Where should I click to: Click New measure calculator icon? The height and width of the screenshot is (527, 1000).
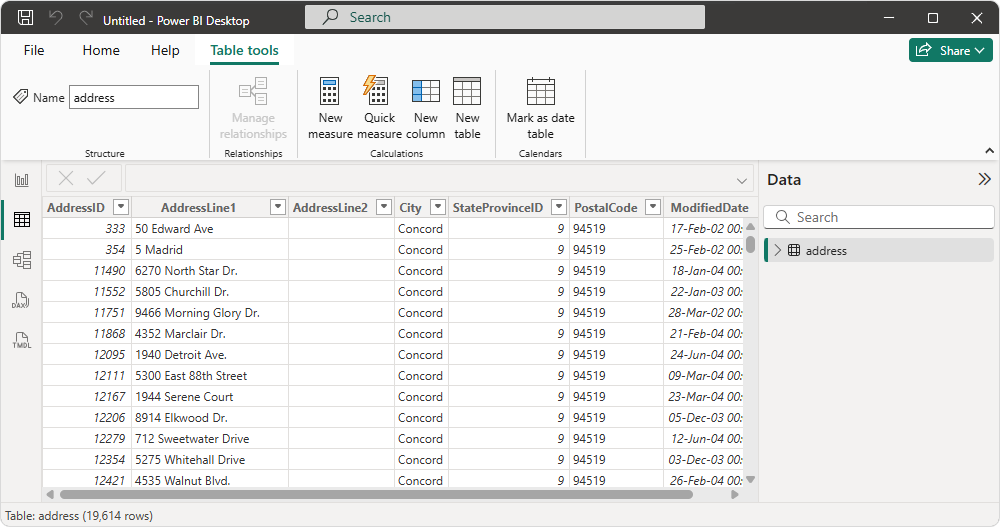(x=330, y=92)
